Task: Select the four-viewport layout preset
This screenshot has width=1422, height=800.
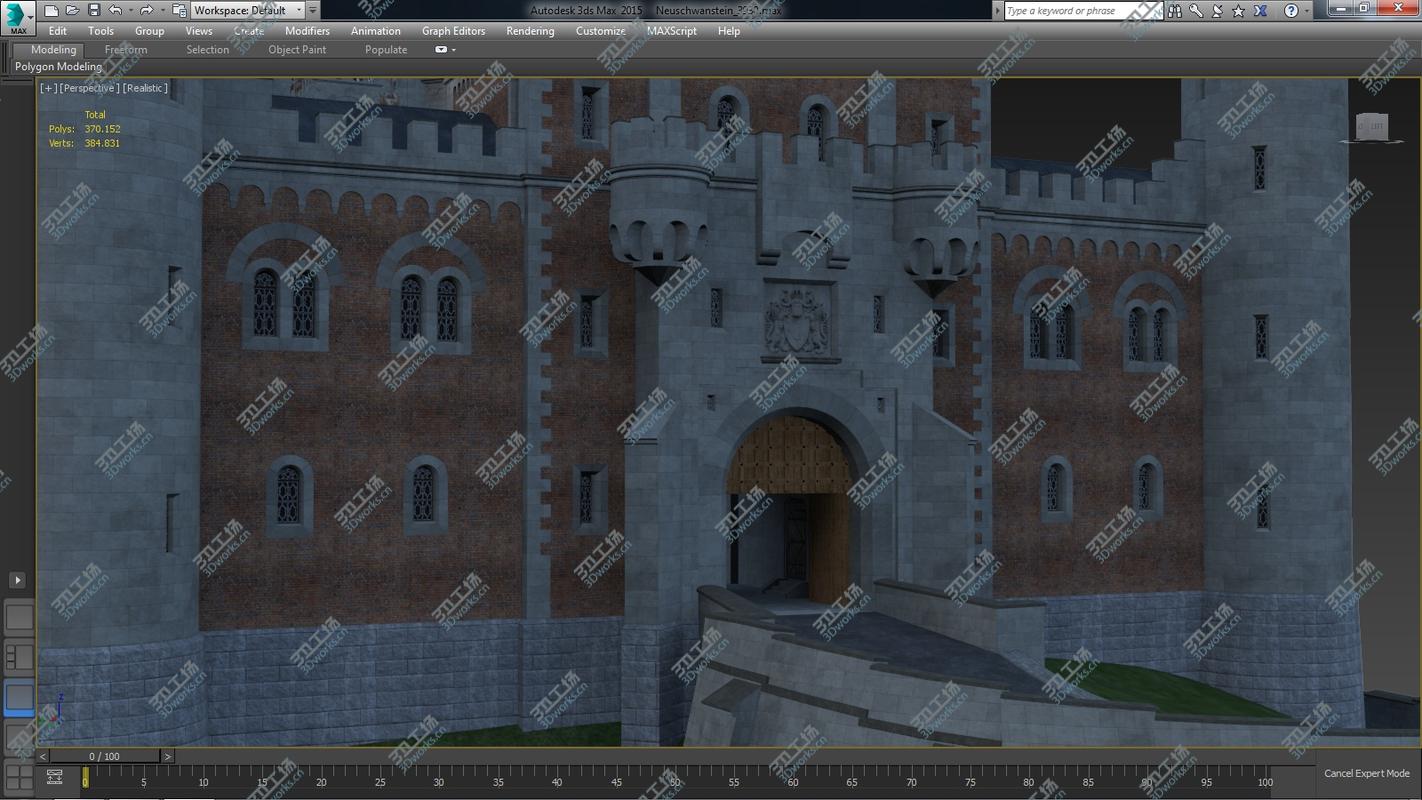Action: click(19, 776)
